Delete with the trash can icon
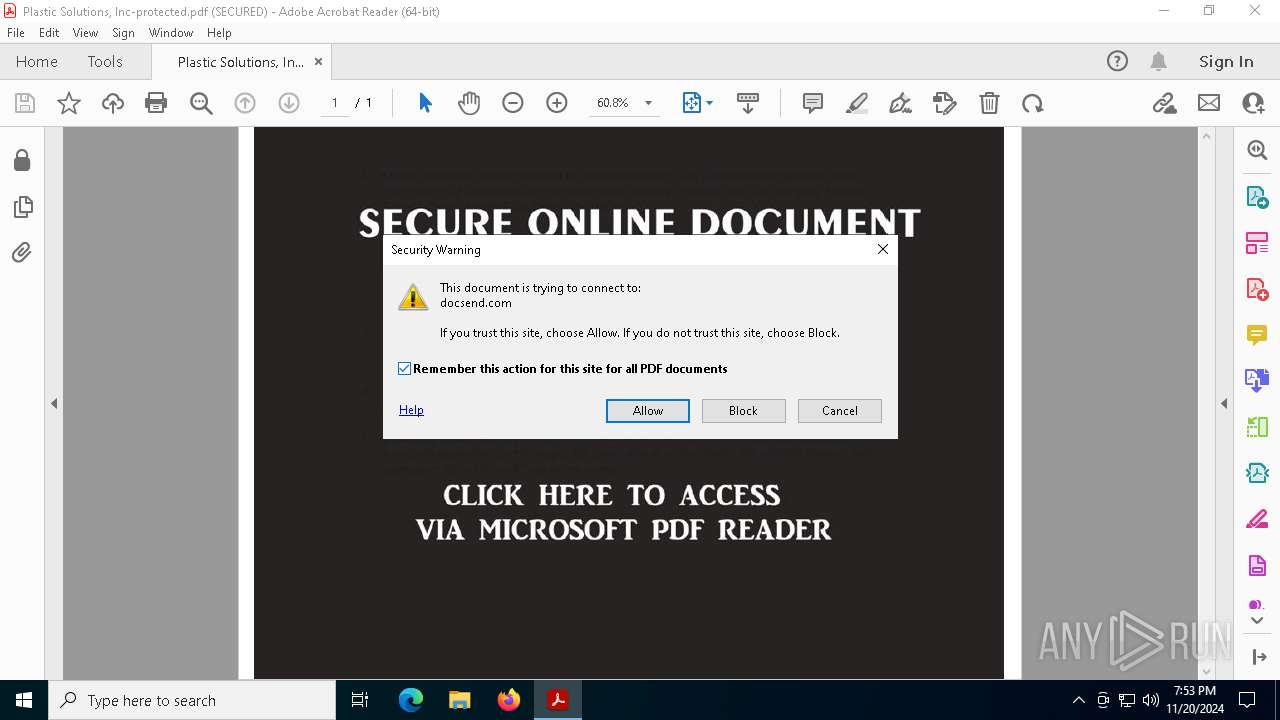1280x720 pixels. pyautogui.click(x=989, y=103)
